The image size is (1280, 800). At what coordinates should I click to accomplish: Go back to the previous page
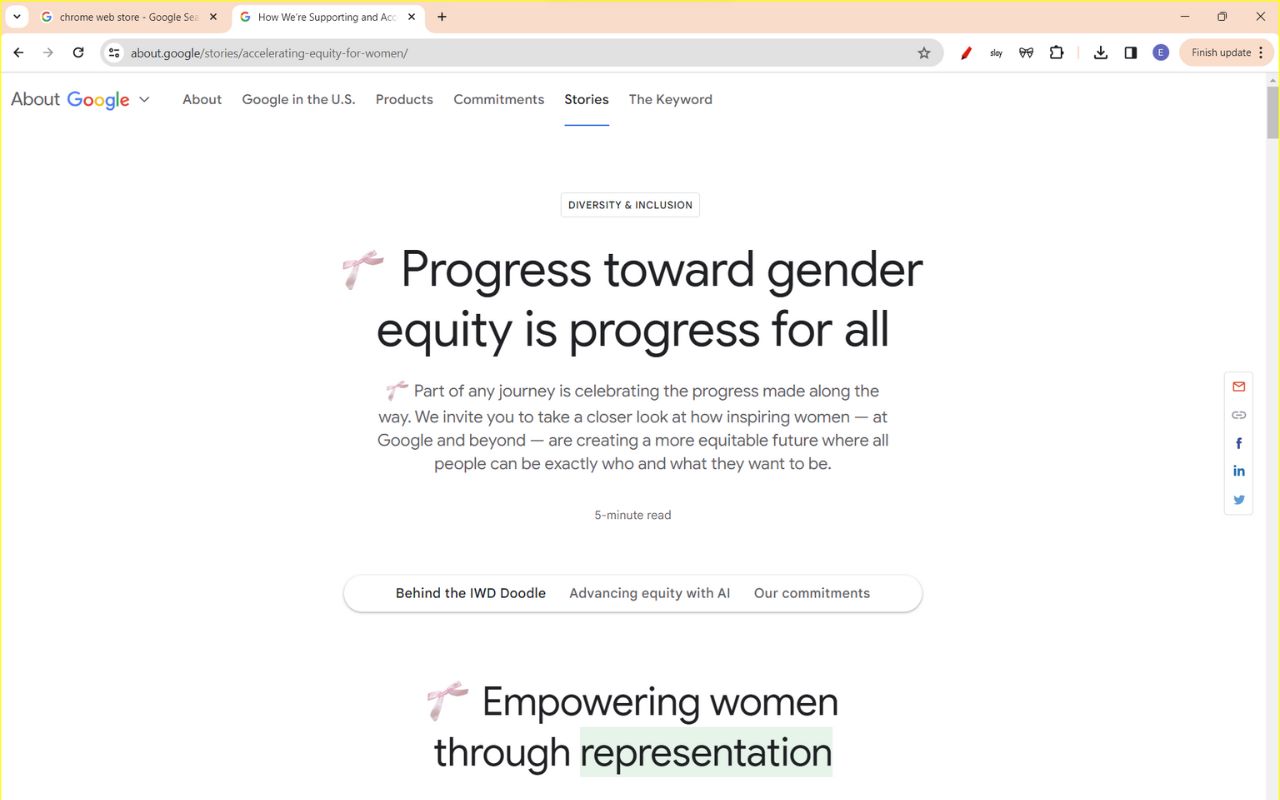point(18,53)
